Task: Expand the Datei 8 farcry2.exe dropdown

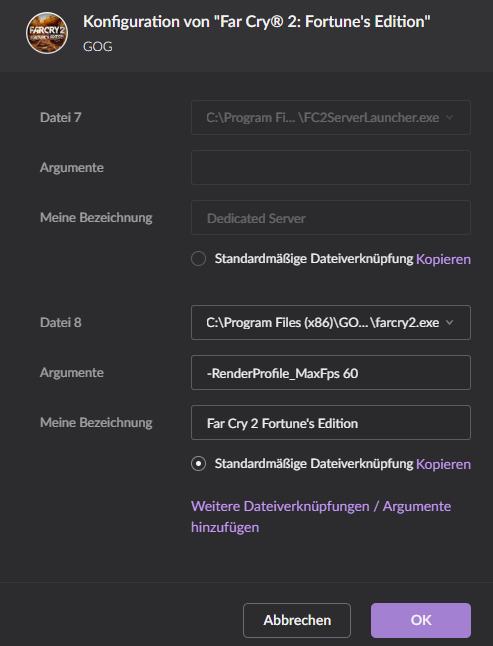Action: (331, 323)
